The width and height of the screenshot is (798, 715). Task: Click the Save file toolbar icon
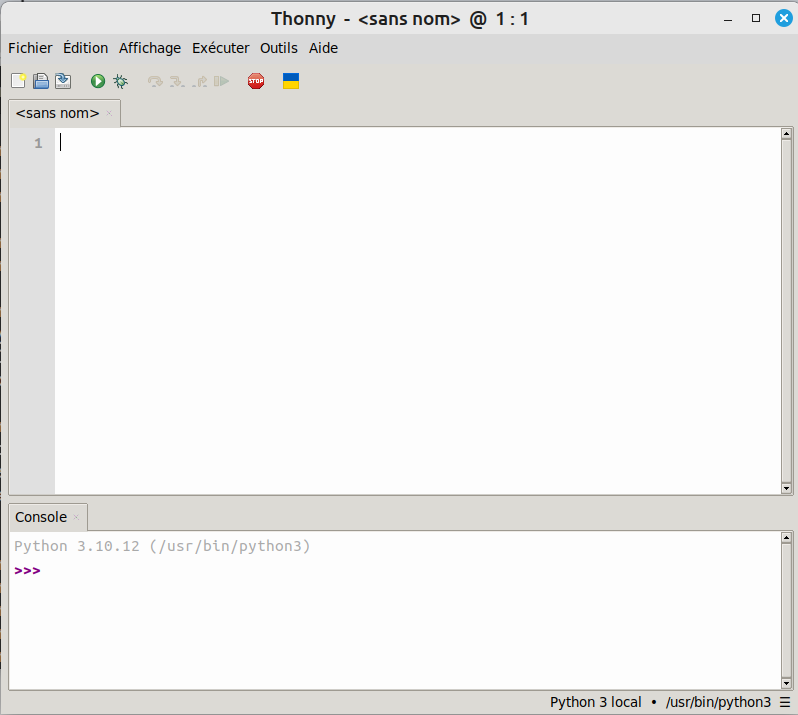(63, 81)
